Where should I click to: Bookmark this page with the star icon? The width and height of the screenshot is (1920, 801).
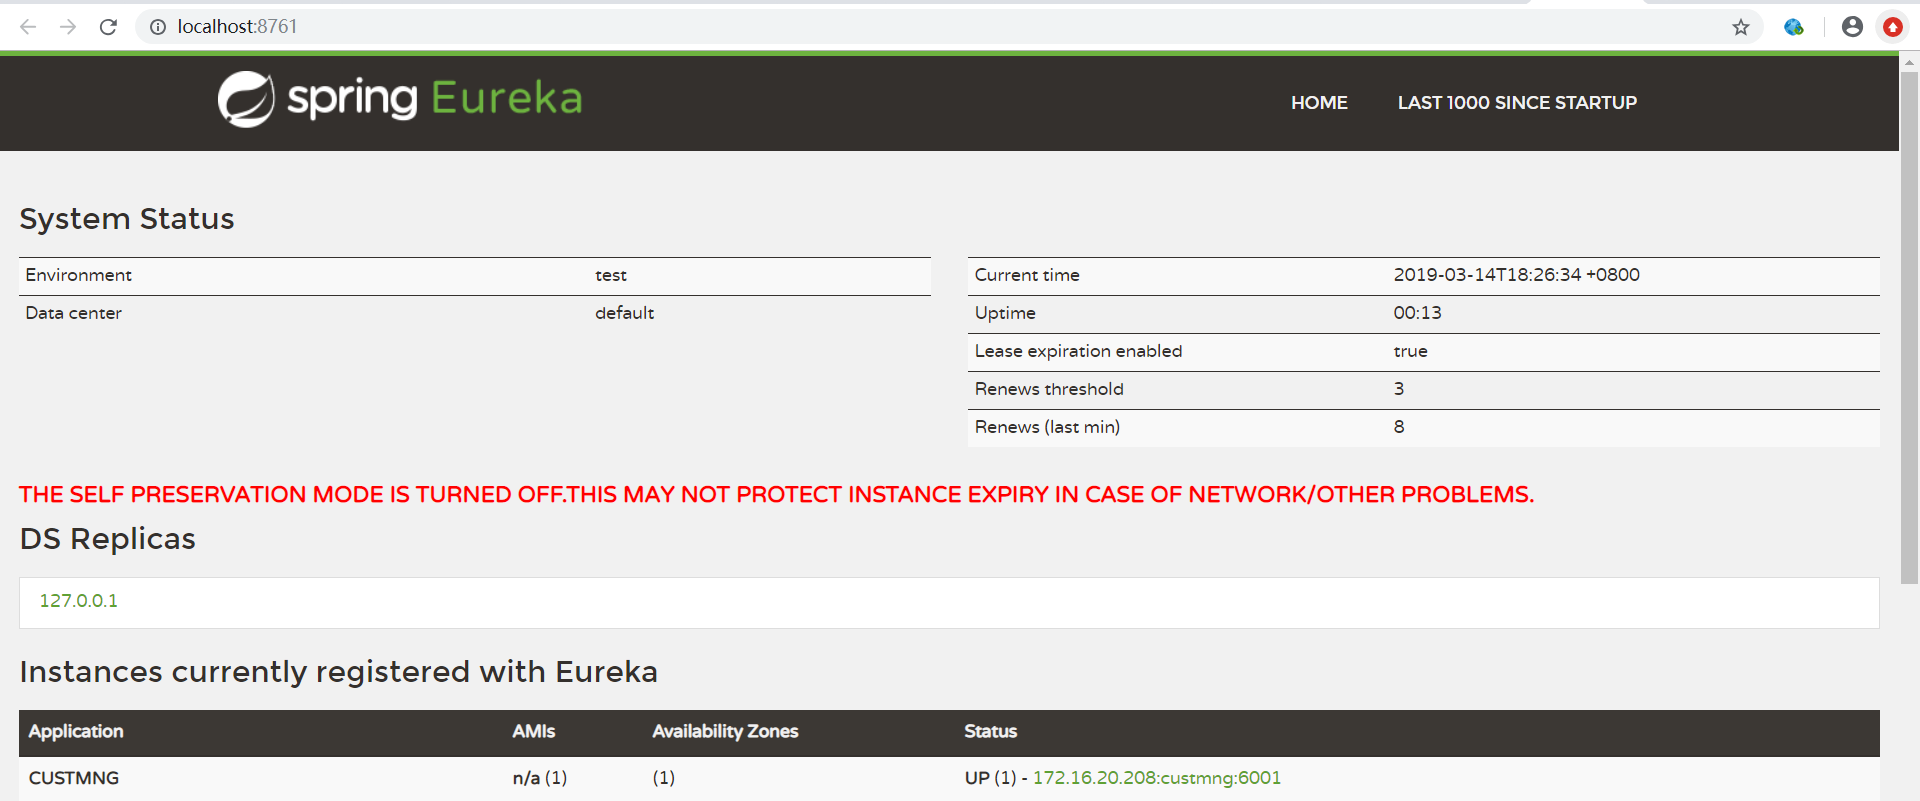coord(1741,27)
